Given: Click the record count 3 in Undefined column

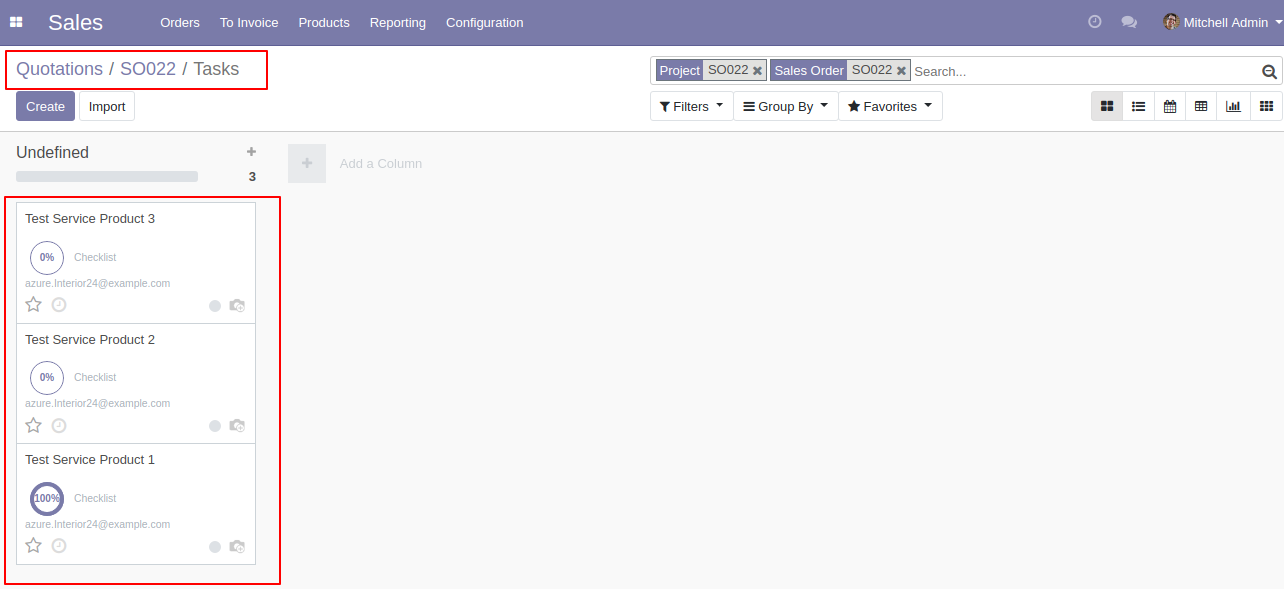Looking at the screenshot, I should (252, 177).
